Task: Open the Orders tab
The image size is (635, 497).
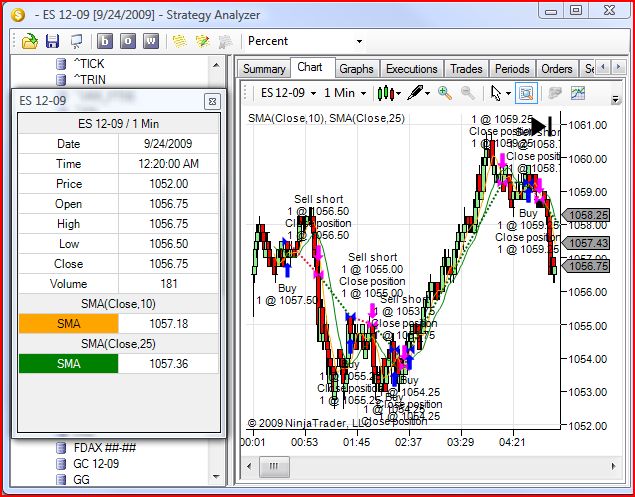Action: click(x=557, y=69)
